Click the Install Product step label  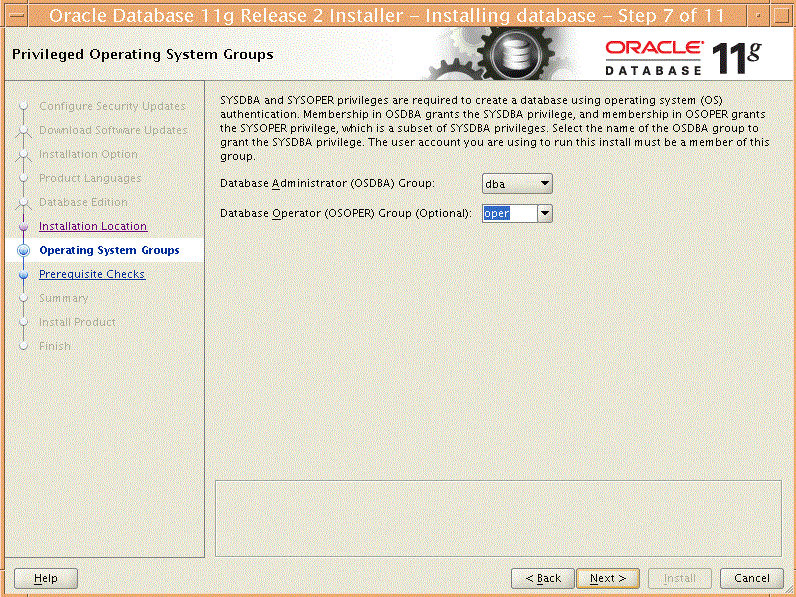[x=77, y=322]
